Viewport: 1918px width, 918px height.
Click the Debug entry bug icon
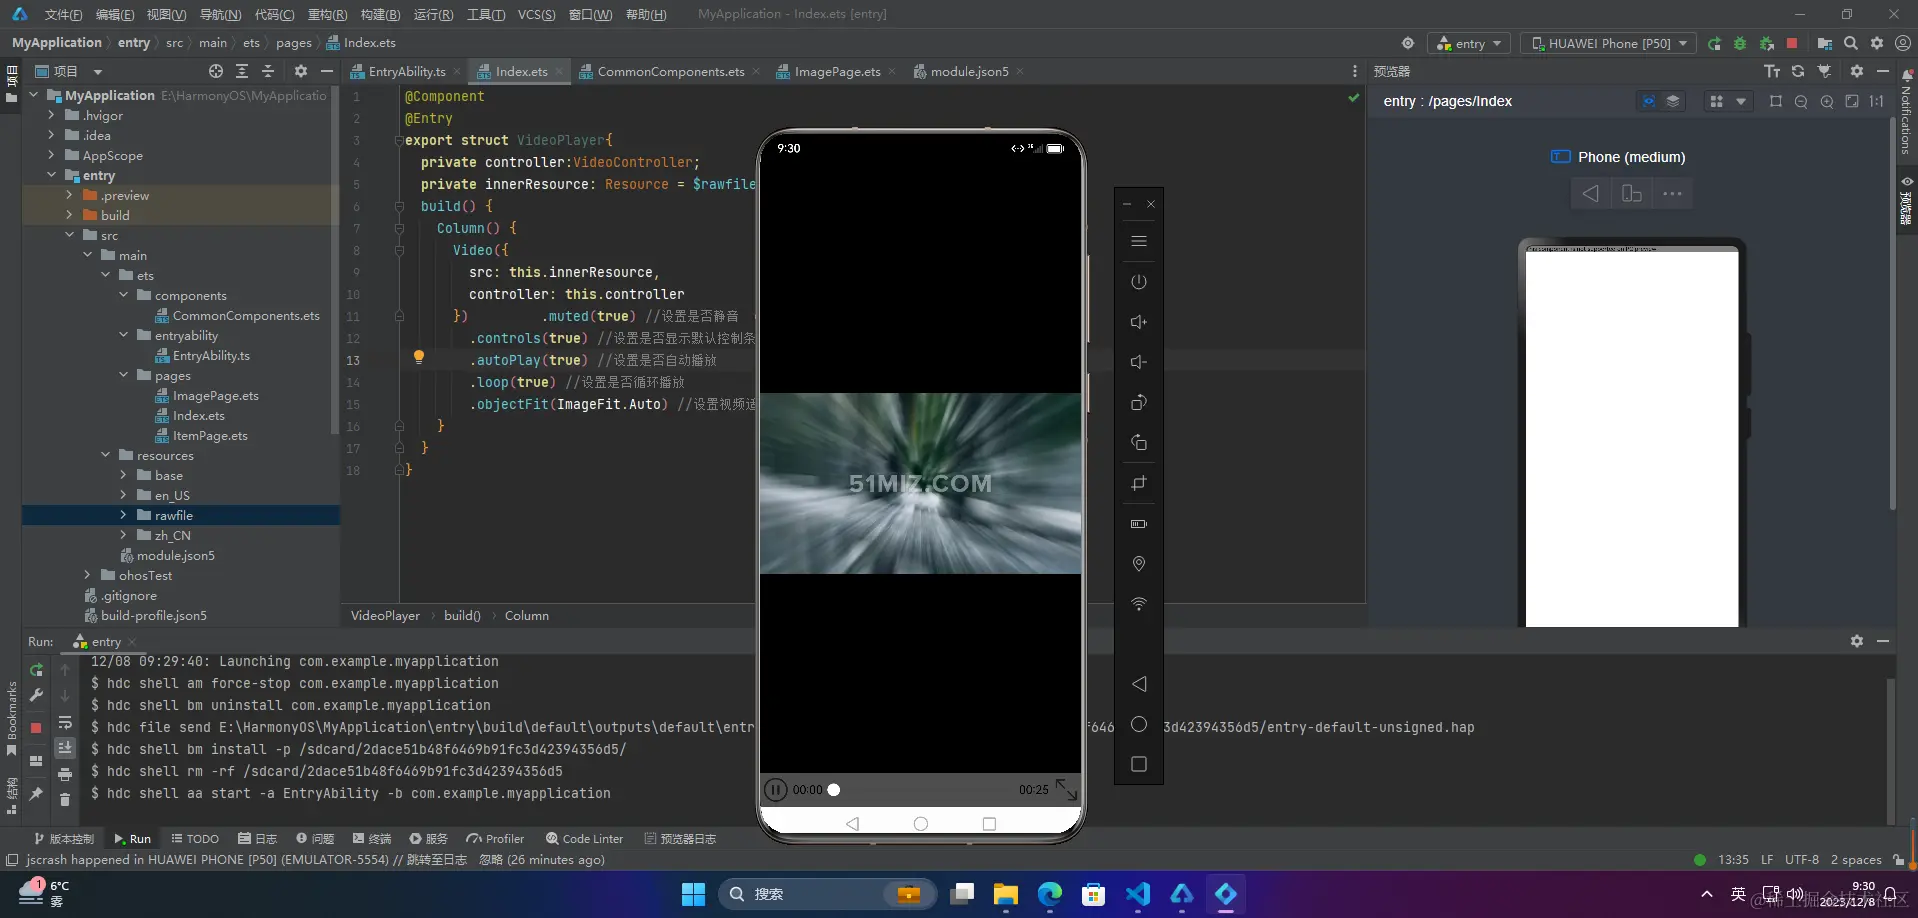tap(1740, 44)
